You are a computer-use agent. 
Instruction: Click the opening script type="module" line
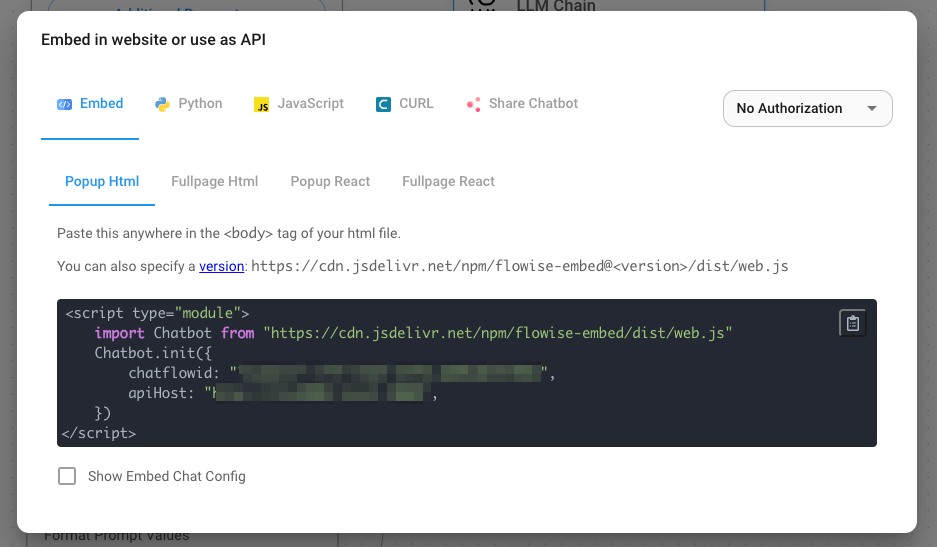click(x=157, y=313)
